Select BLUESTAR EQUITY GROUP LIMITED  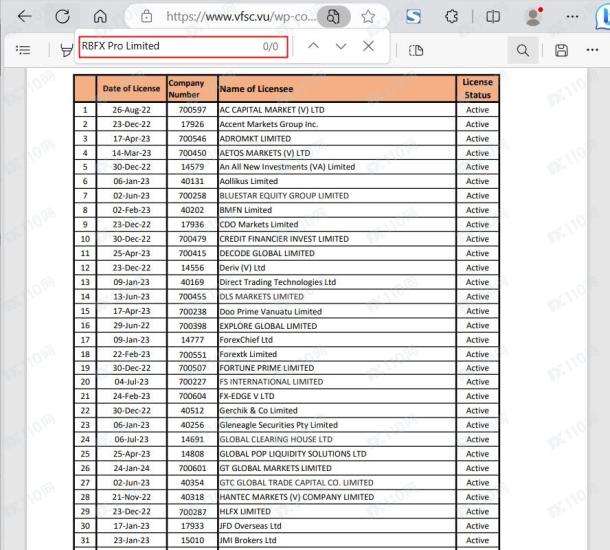click(284, 196)
